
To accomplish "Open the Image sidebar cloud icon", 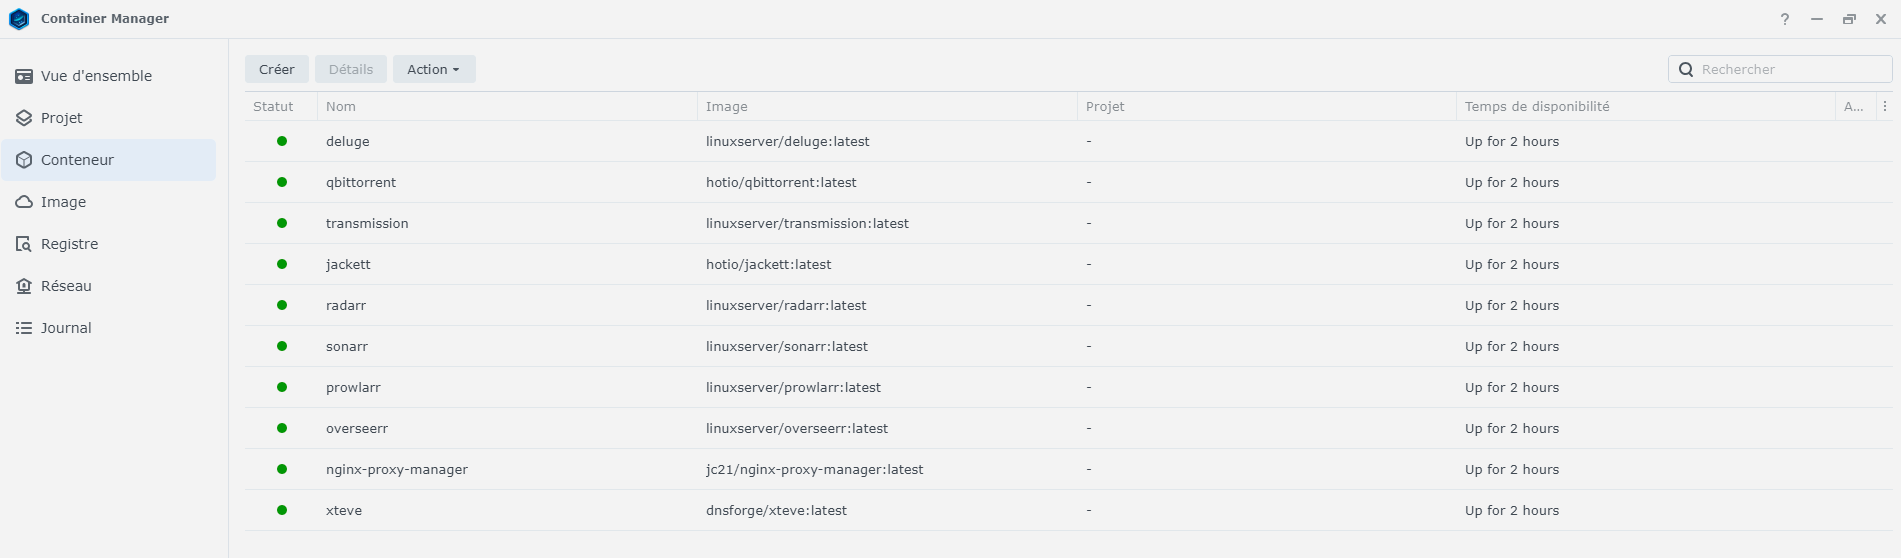I will pyautogui.click(x=24, y=202).
